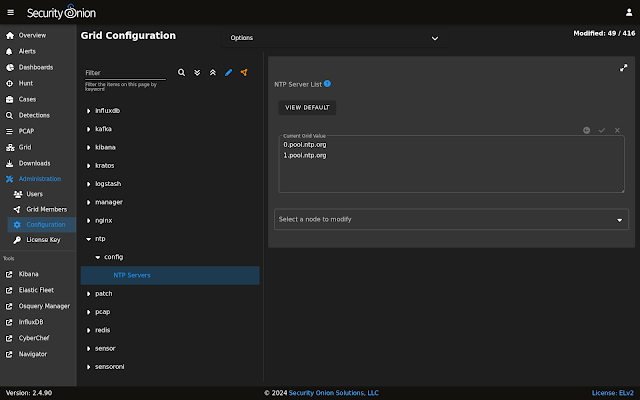
Task: Maximize the setting panel with expand icon
Action: pyautogui.click(x=623, y=68)
